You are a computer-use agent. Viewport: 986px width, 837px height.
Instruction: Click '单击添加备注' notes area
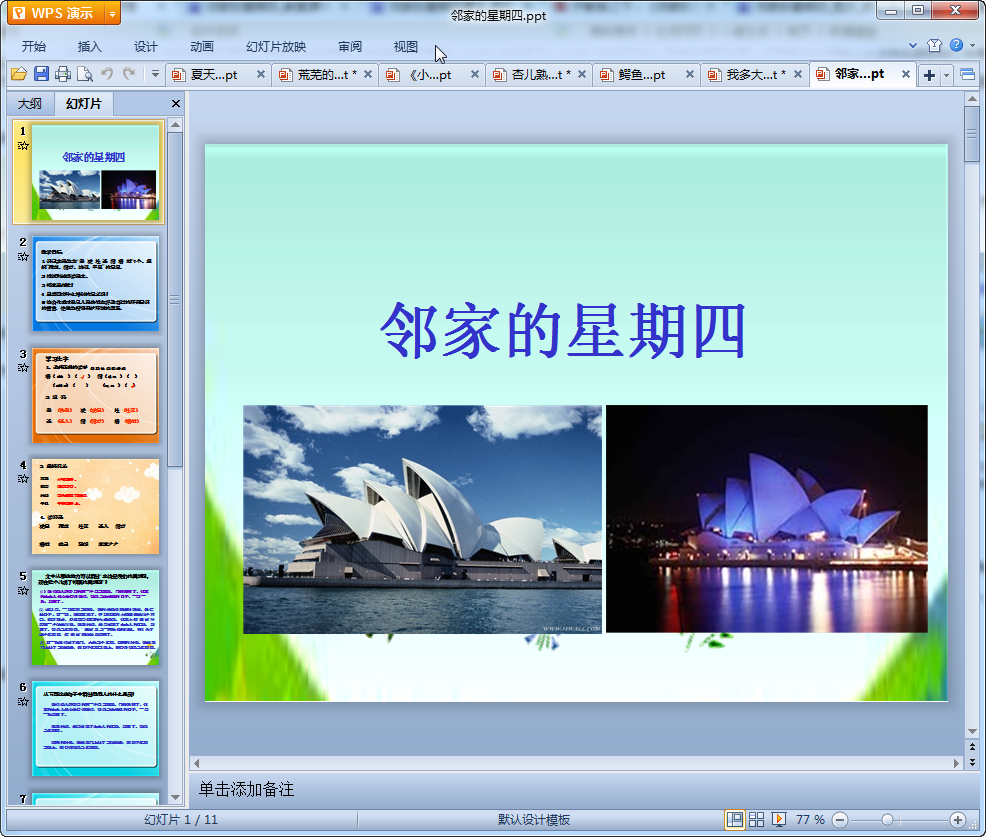[x=246, y=790]
